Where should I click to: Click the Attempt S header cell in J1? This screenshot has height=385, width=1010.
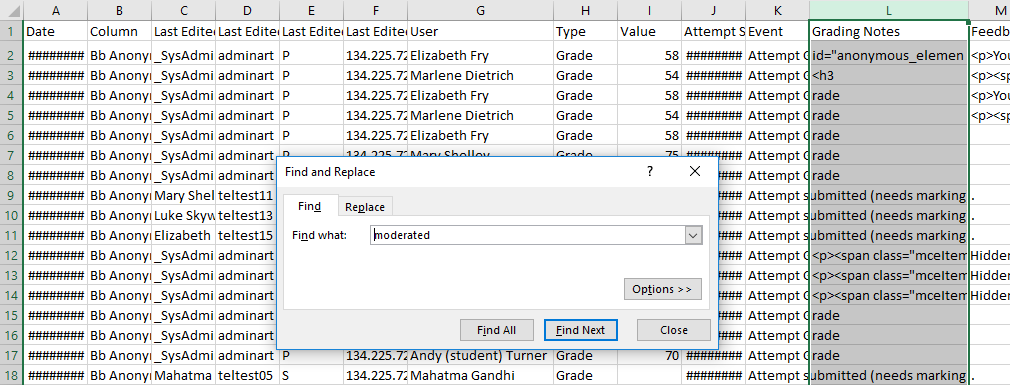(x=714, y=32)
